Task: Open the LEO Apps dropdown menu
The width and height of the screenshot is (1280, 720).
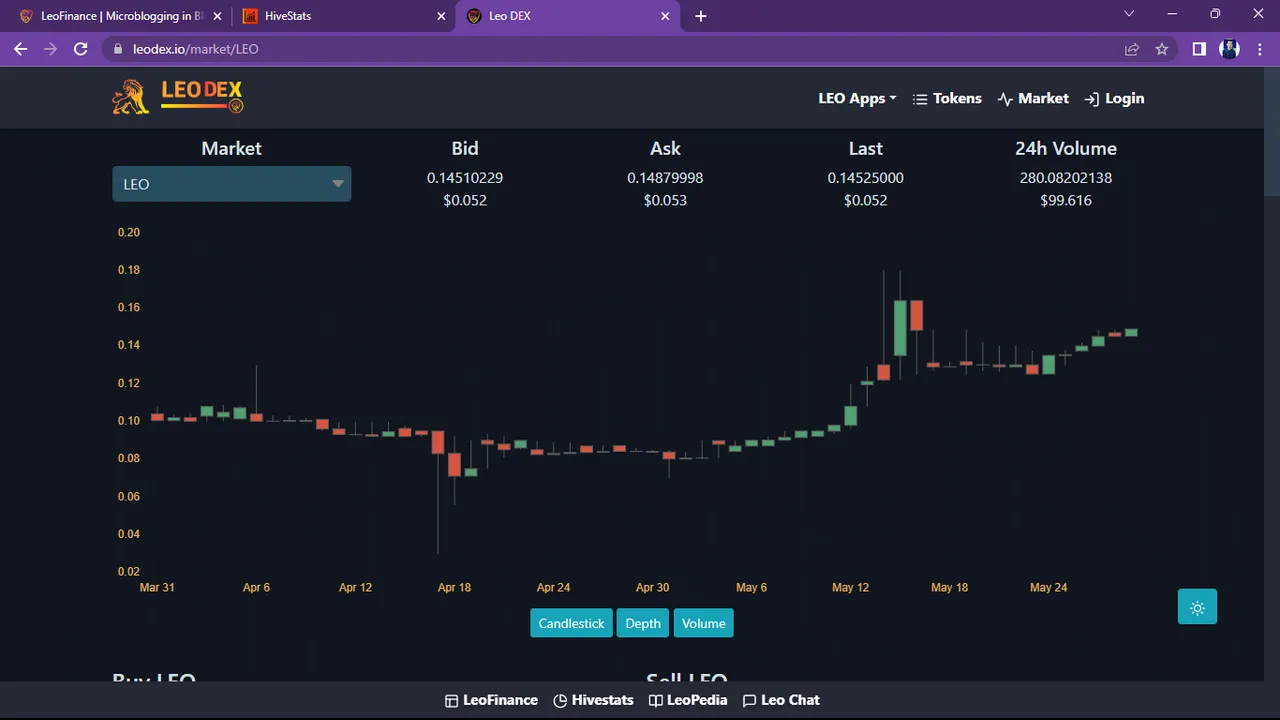Action: pos(857,98)
